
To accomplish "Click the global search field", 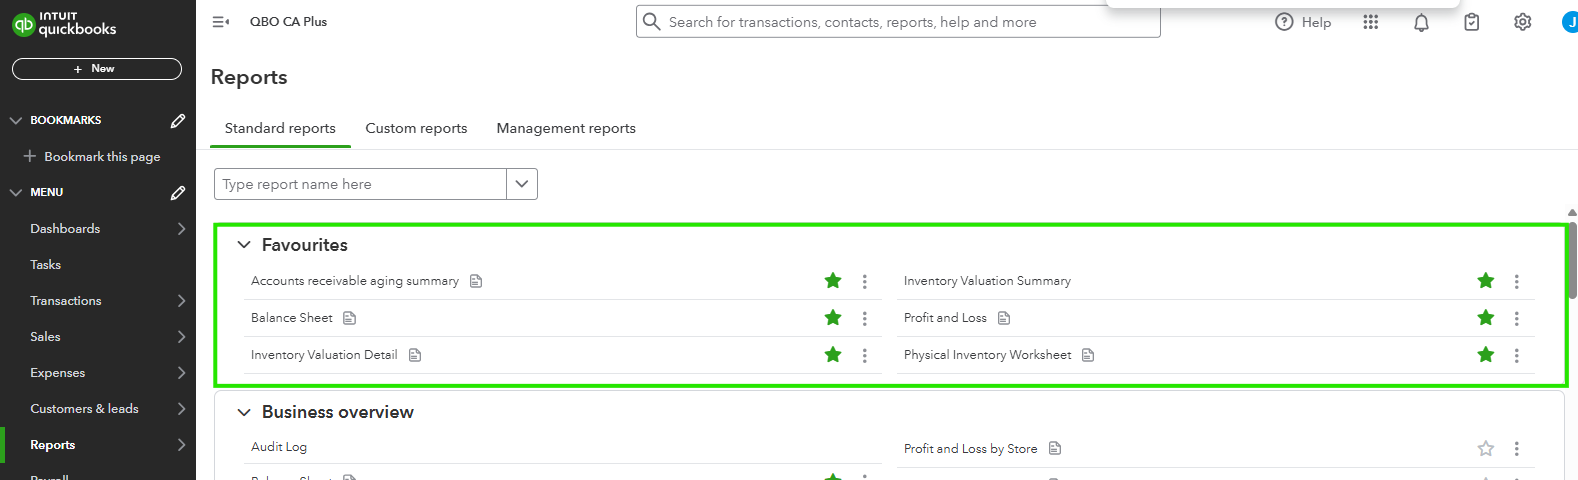I will (x=898, y=22).
